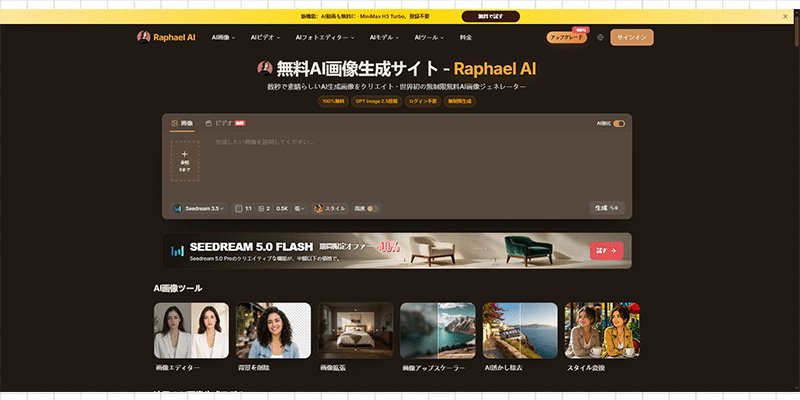Toggle the AI強化 switch
This screenshot has width=800, height=400.
click(619, 123)
